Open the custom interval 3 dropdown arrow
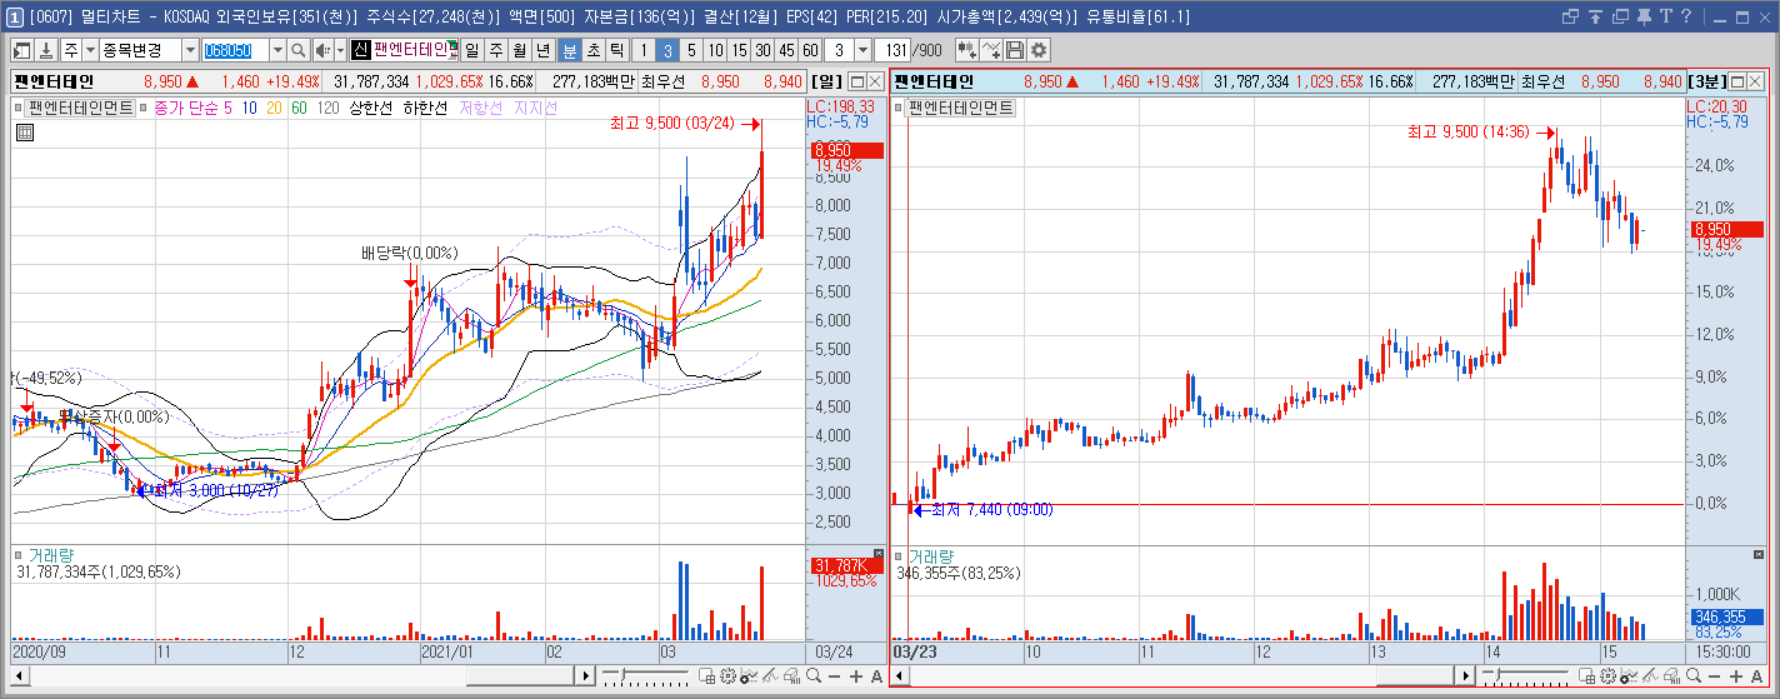The width and height of the screenshot is (1780, 699). click(862, 50)
